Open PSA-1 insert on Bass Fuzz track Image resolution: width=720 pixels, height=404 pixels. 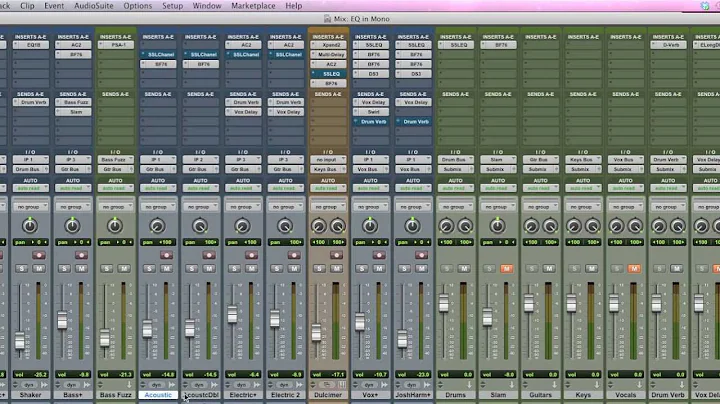point(115,45)
